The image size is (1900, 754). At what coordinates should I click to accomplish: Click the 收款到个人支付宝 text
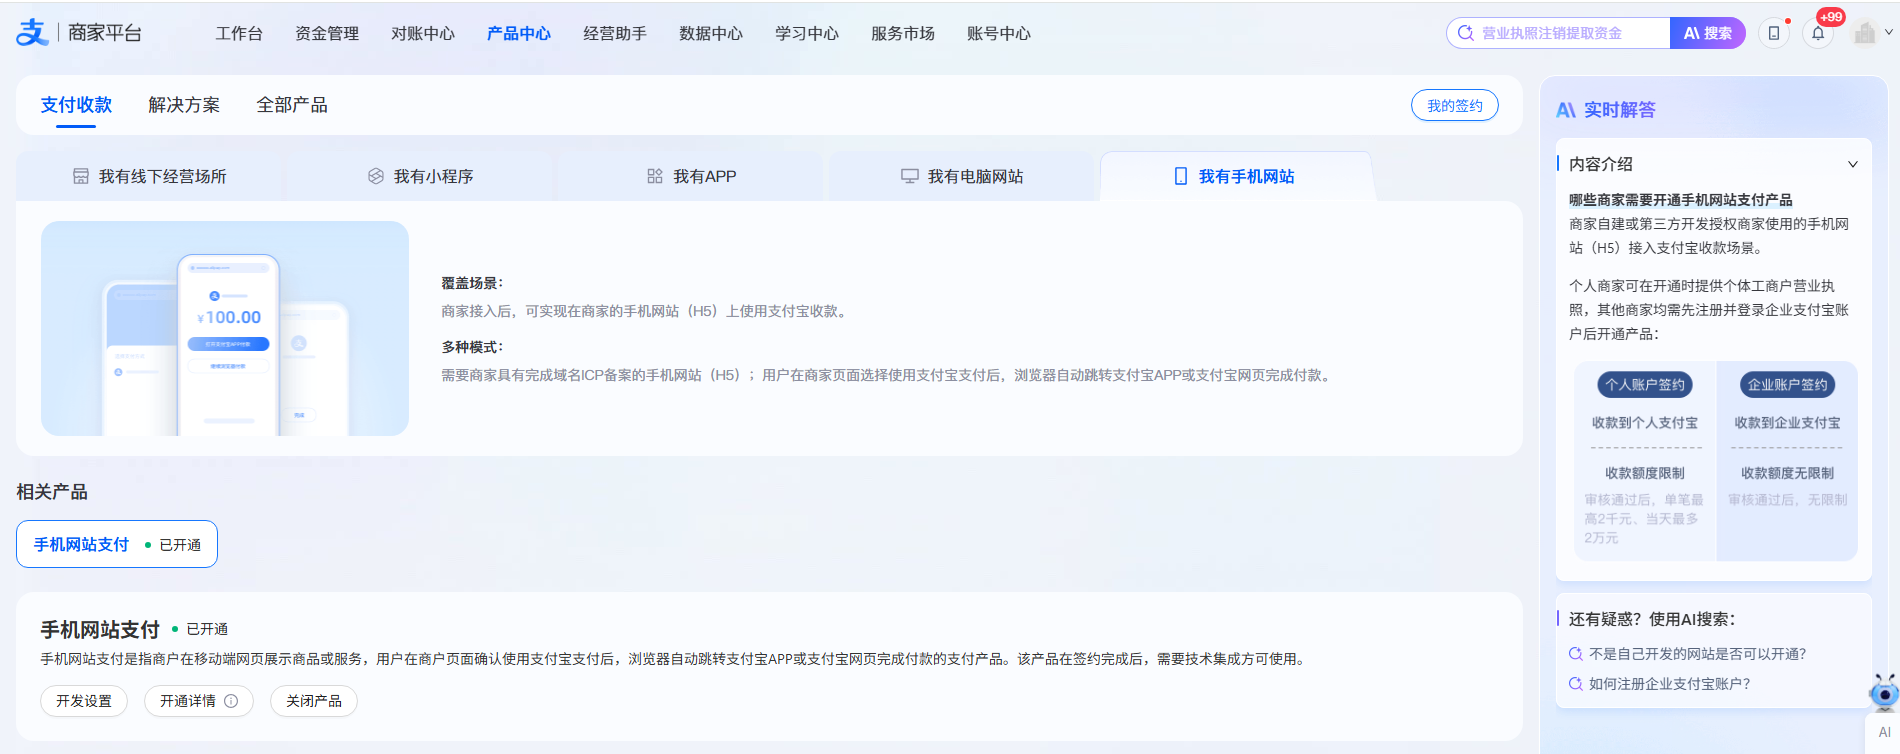pos(1645,423)
